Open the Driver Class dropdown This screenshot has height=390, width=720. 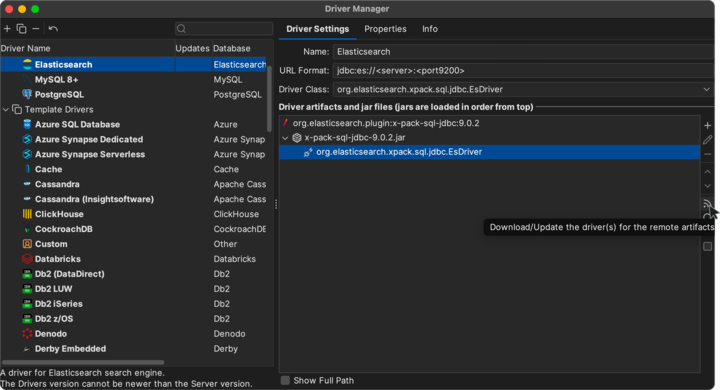tap(706, 89)
